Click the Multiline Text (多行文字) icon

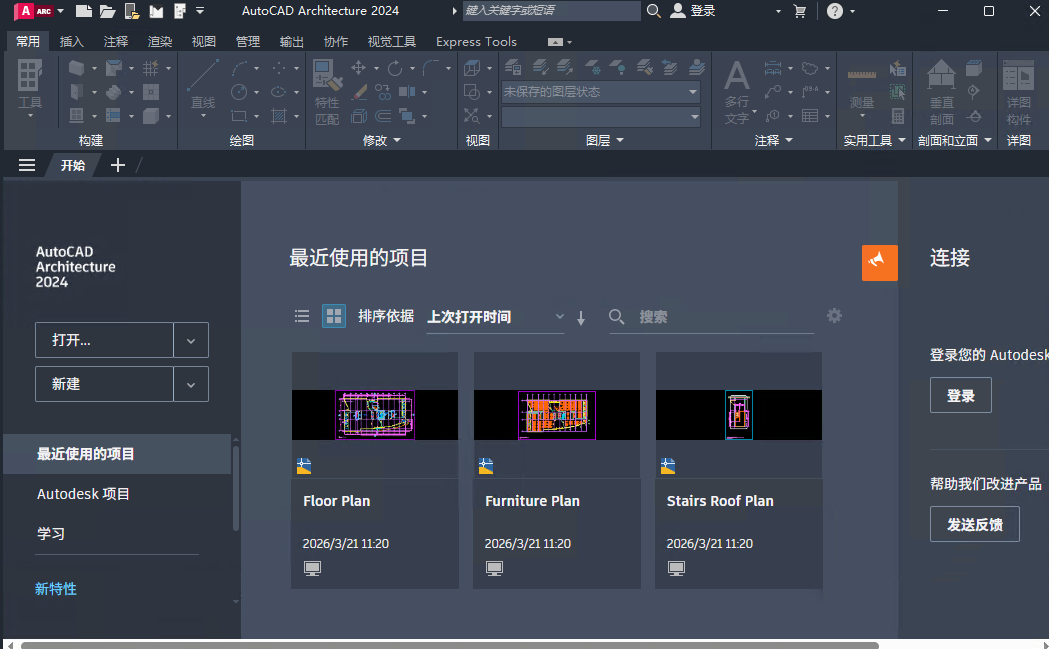pyautogui.click(x=737, y=92)
